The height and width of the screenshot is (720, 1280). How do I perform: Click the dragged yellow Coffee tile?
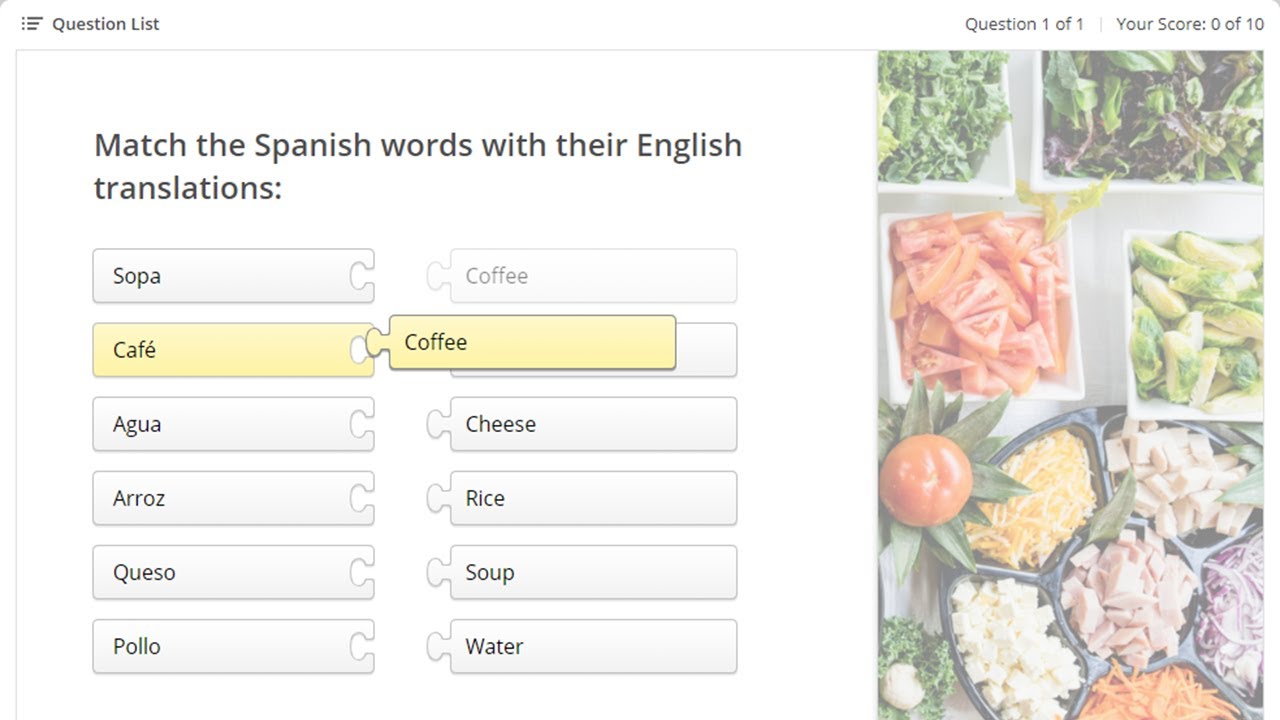point(530,342)
